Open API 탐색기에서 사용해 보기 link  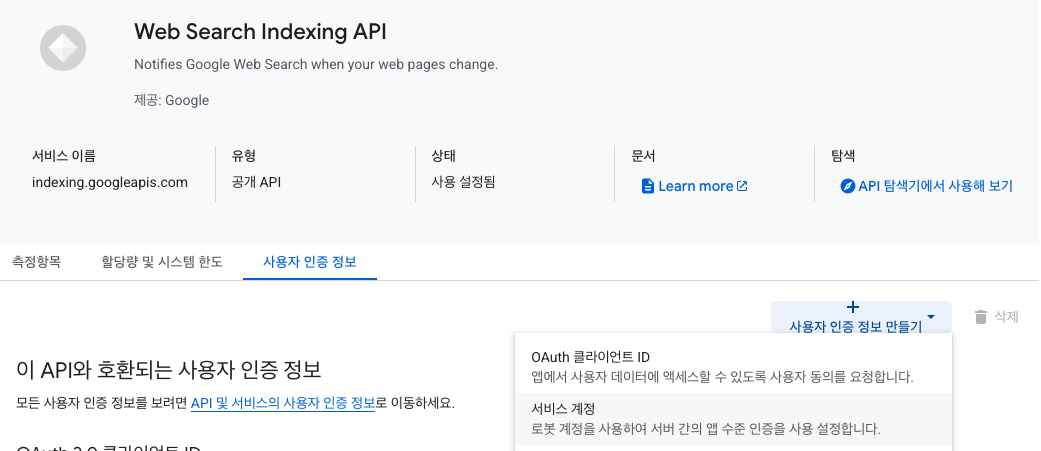[x=927, y=186]
